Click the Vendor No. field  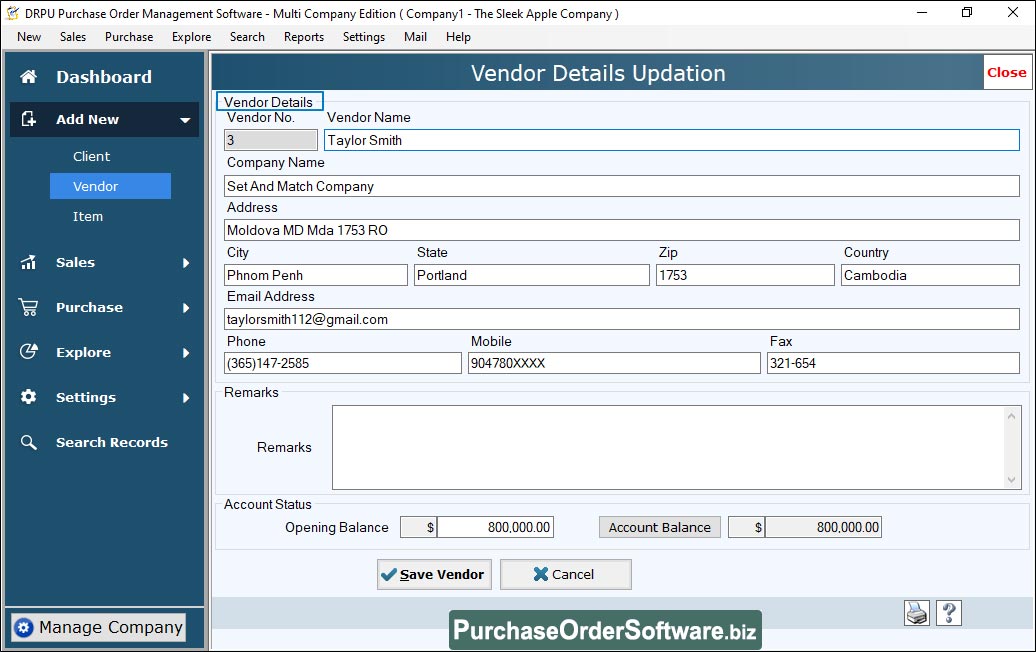[271, 140]
